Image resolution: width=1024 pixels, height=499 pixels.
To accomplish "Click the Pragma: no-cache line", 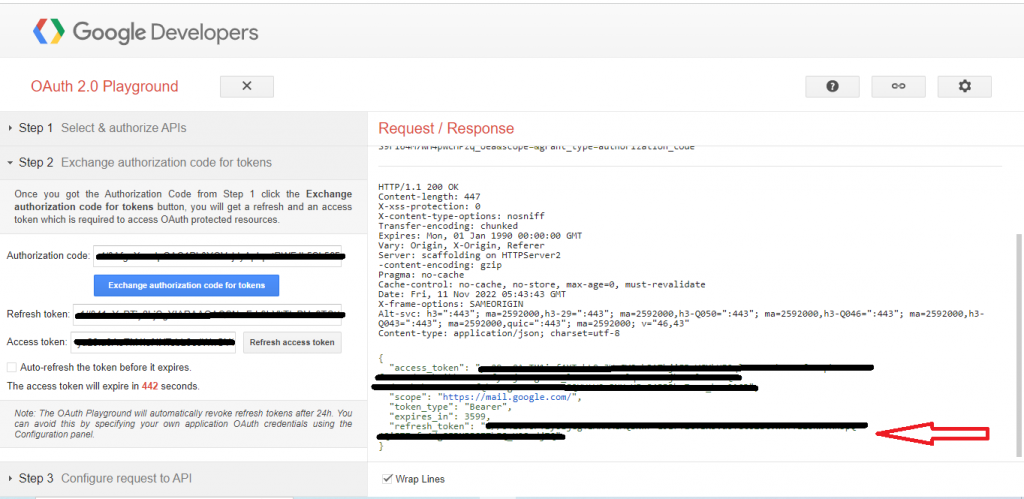I will click(x=421, y=275).
